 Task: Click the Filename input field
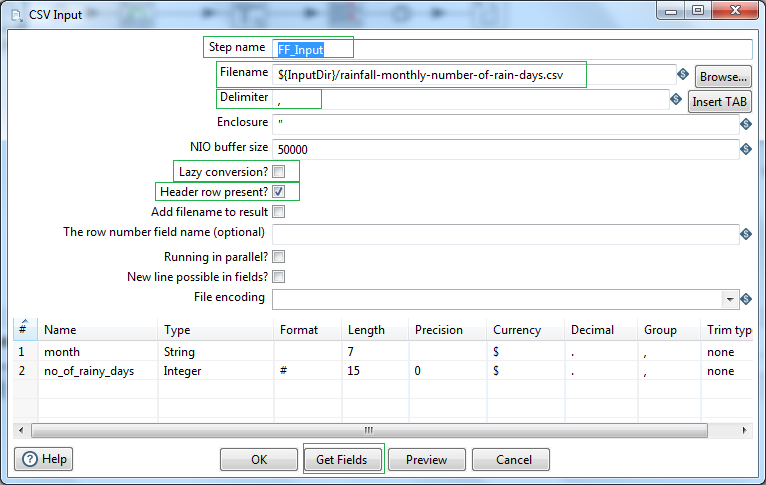[474, 75]
